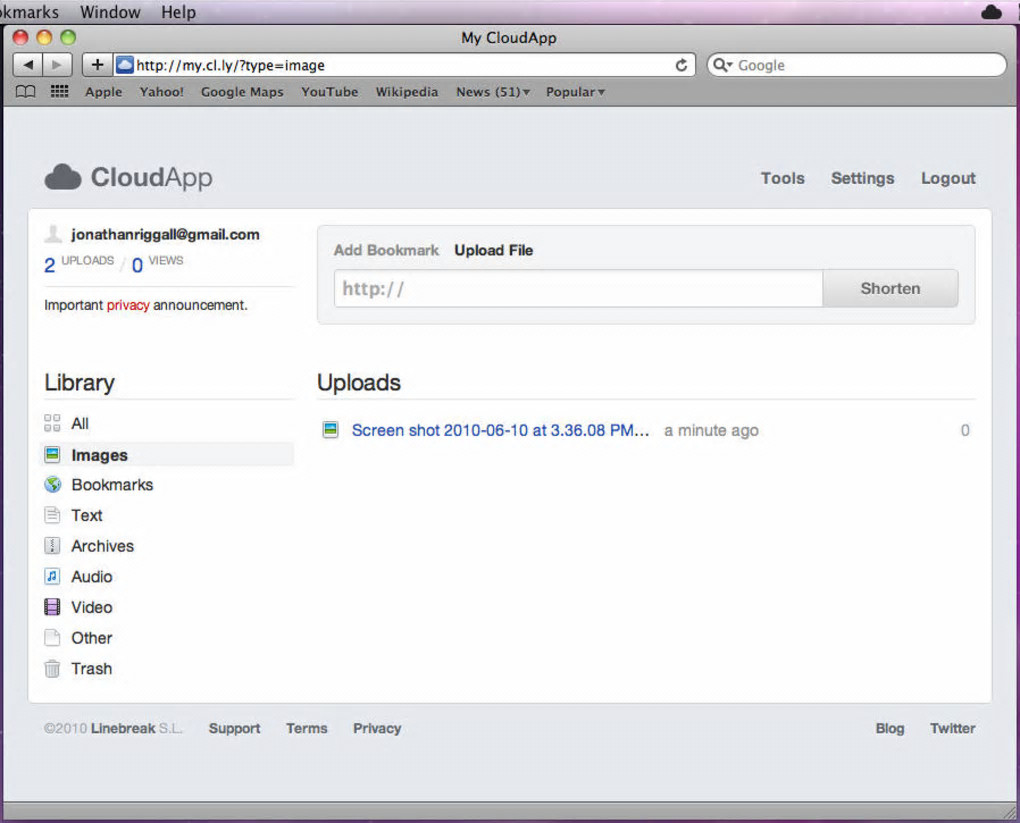Click the Wikipedia bookmark

click(407, 92)
